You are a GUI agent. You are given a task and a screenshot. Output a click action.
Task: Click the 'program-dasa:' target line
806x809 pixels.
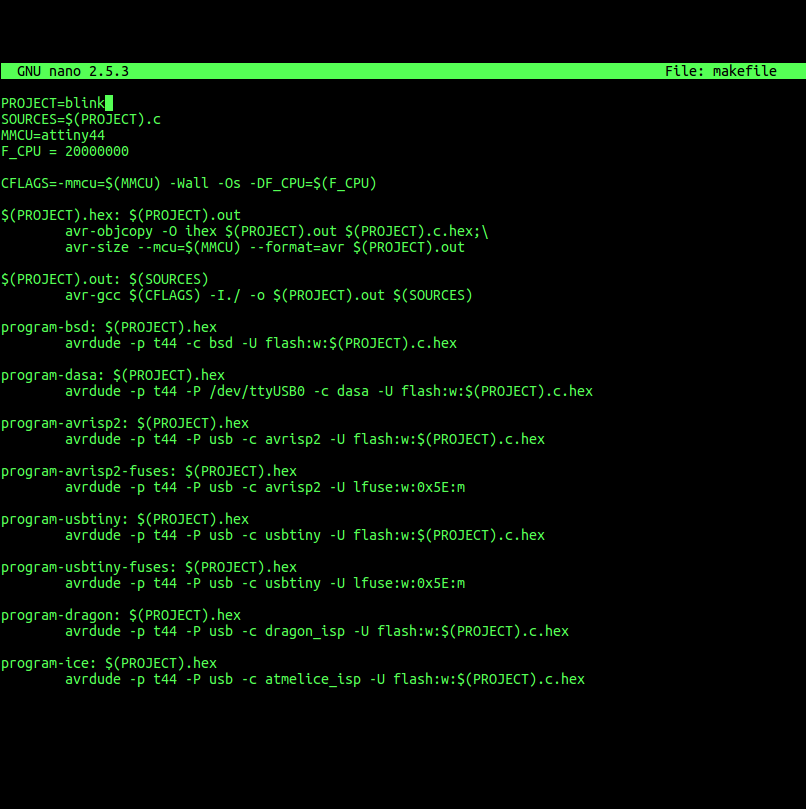pyautogui.click(x=113, y=375)
